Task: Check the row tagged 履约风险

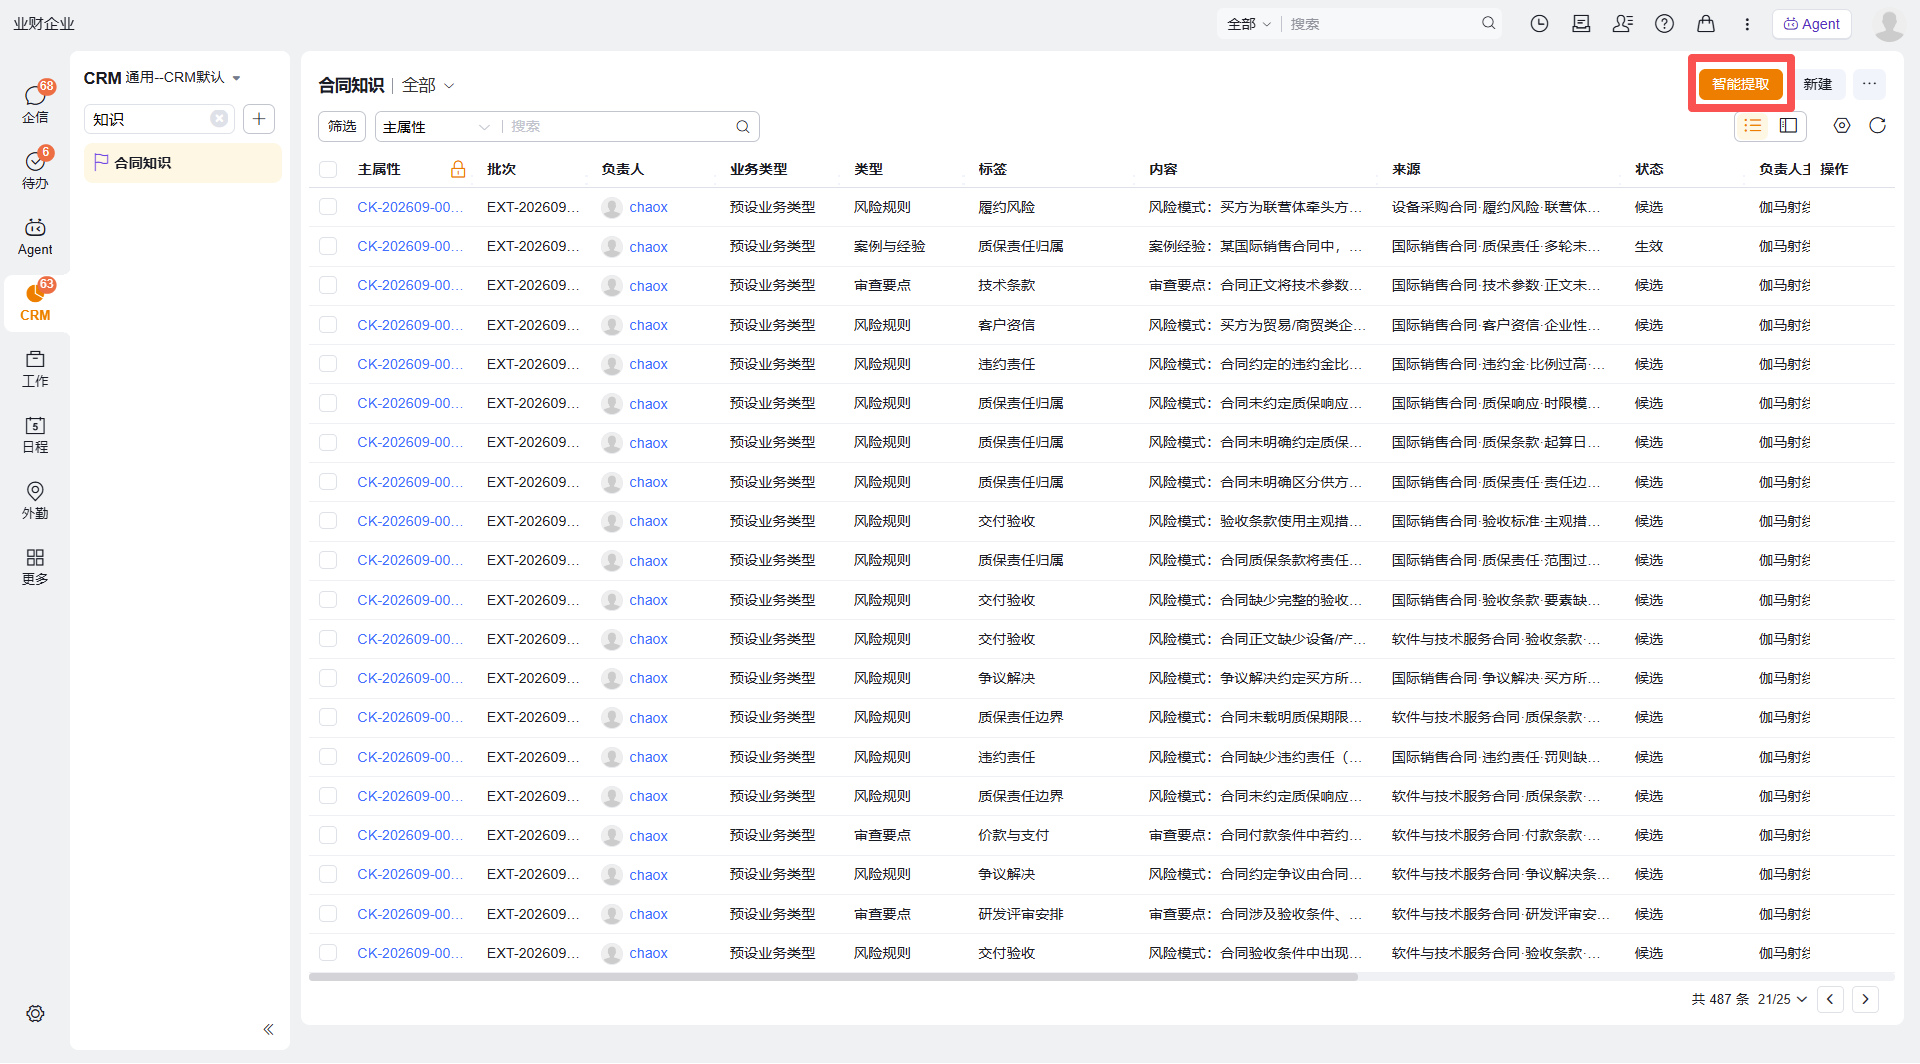Action: pyautogui.click(x=328, y=207)
